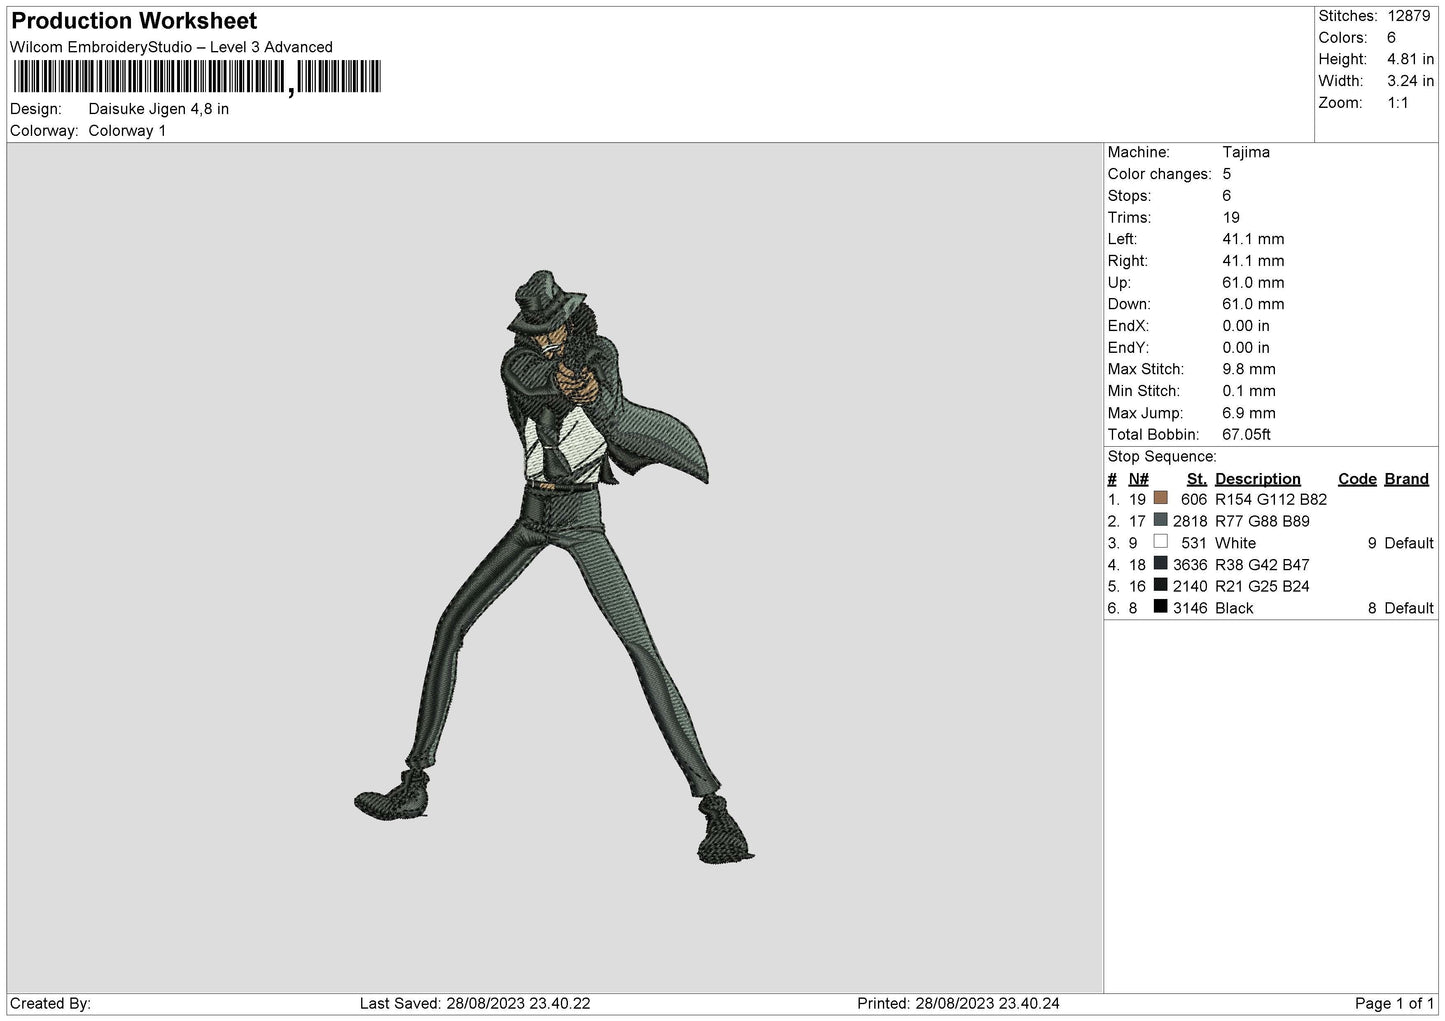
Task: Select the 'Production Worksheet' heading
Action: click(134, 20)
